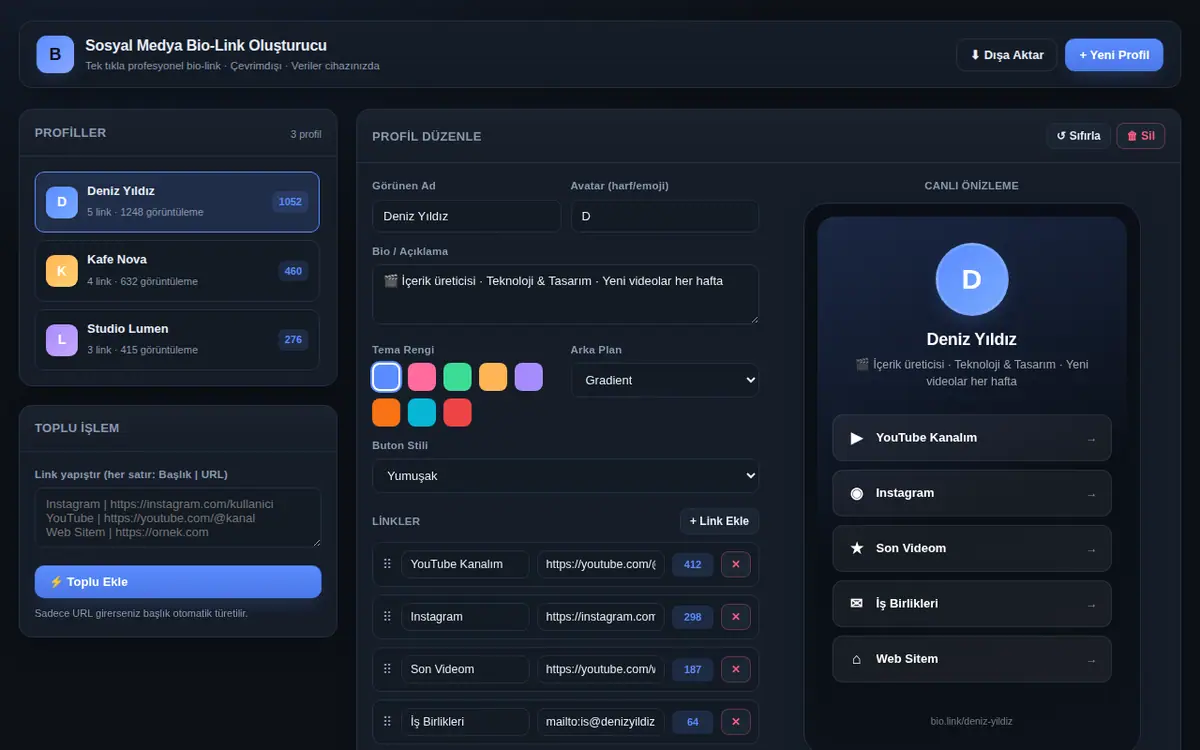Click Deniz Yıldız avatar in profile list
Screen dimensions: 1200x750
[62, 202]
